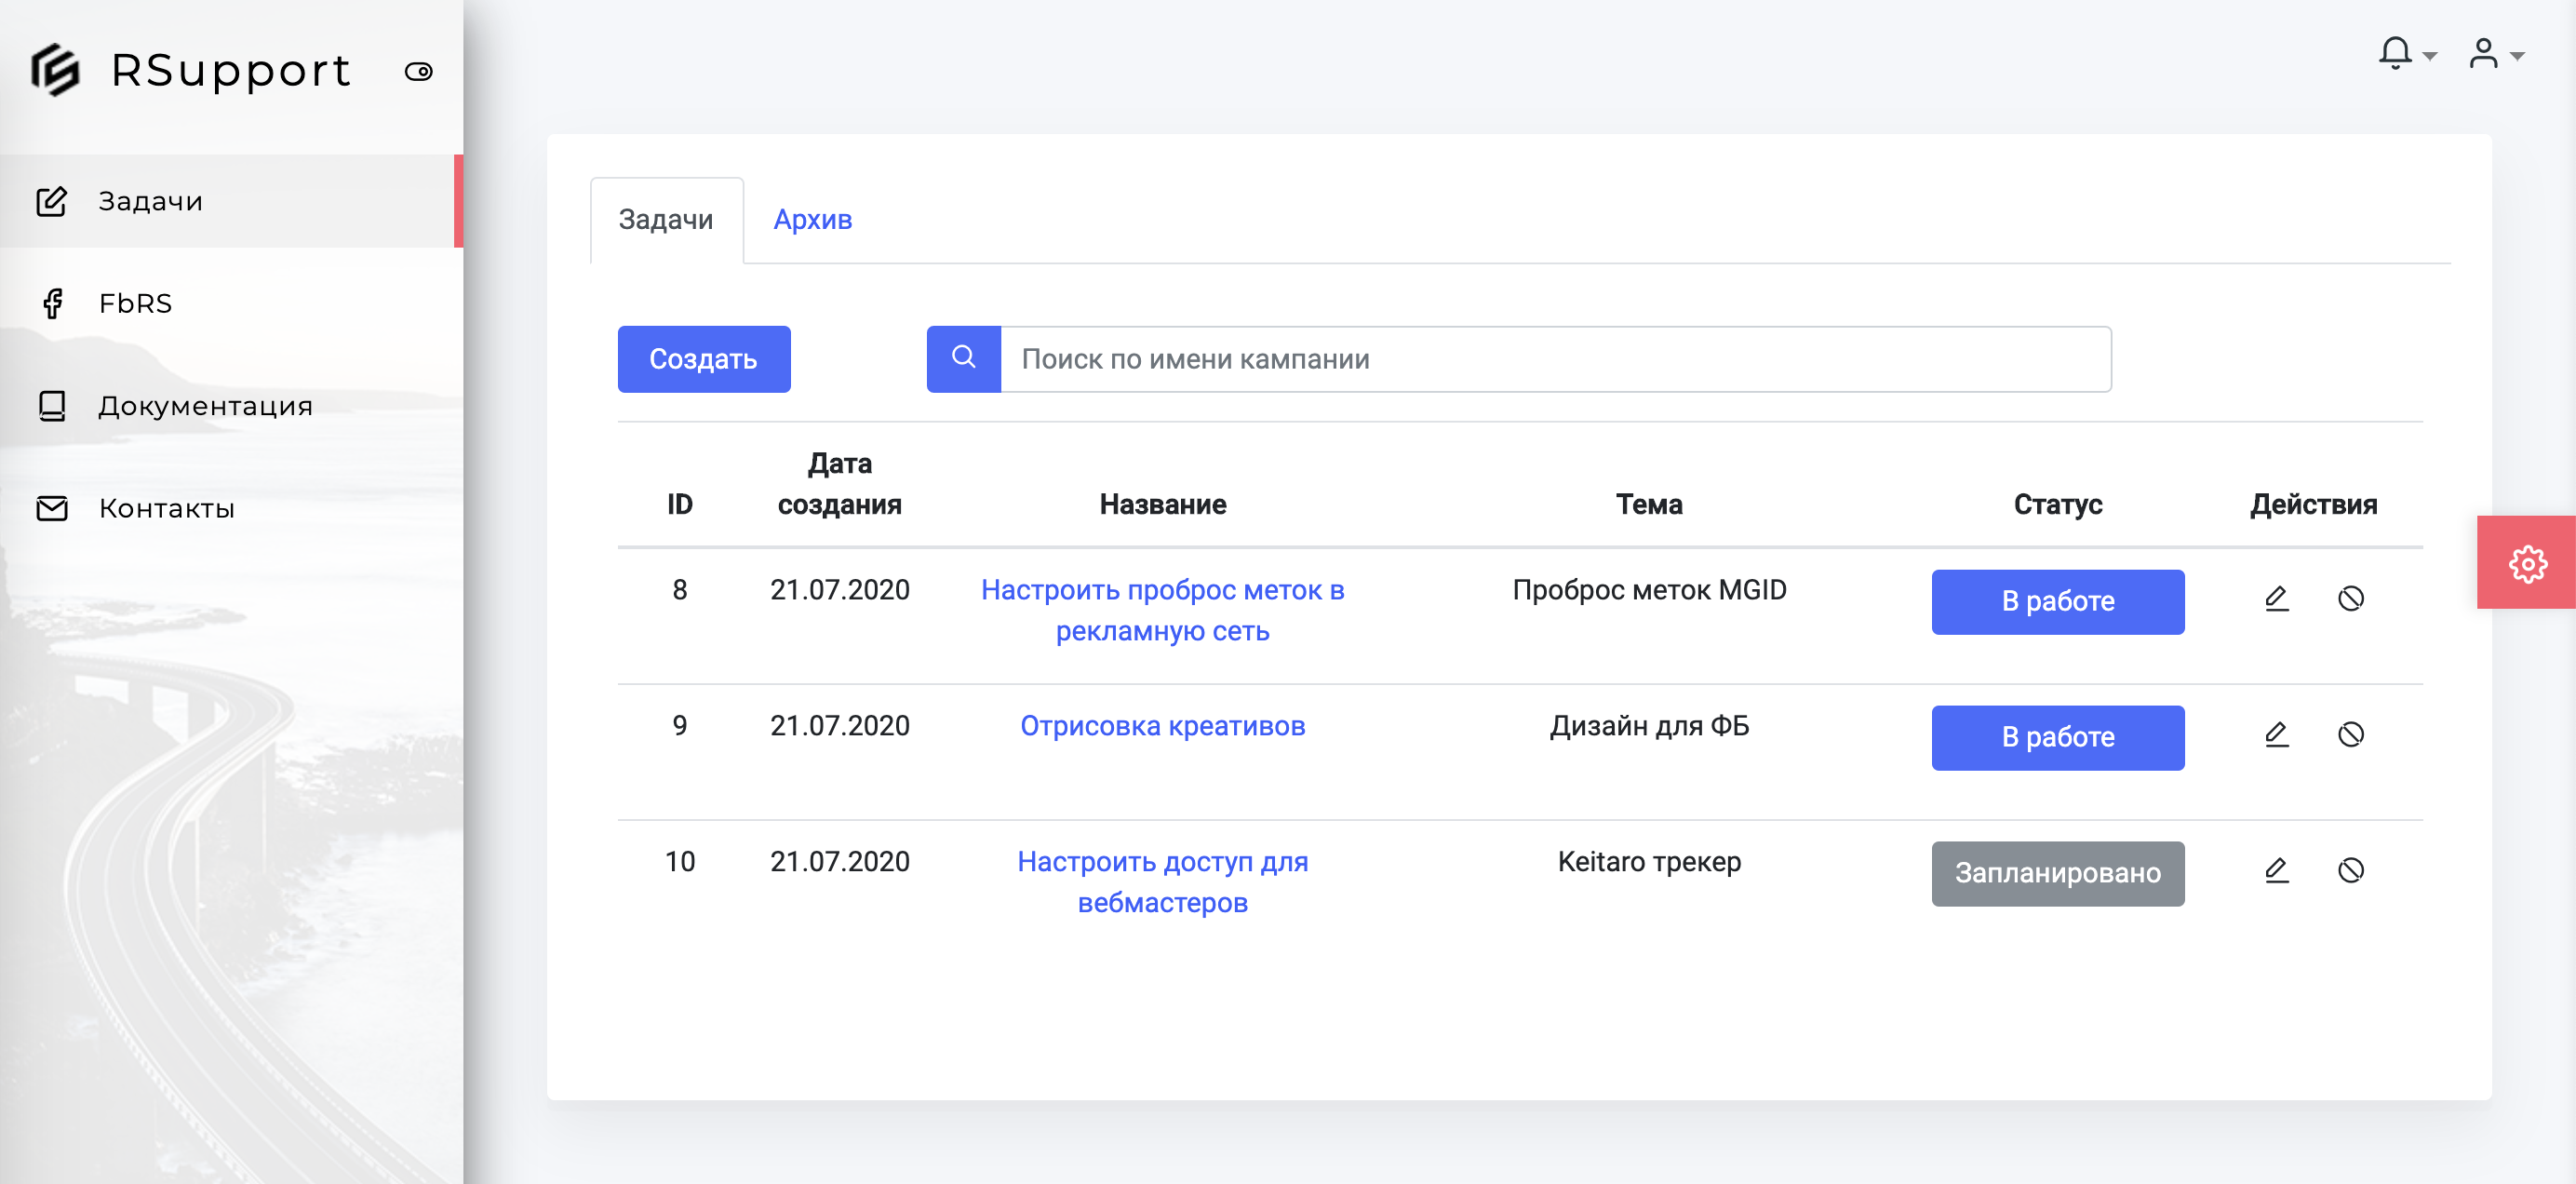Screen dimensions: 2576x1184
Task: Open the user profile icon
Action: (2483, 52)
